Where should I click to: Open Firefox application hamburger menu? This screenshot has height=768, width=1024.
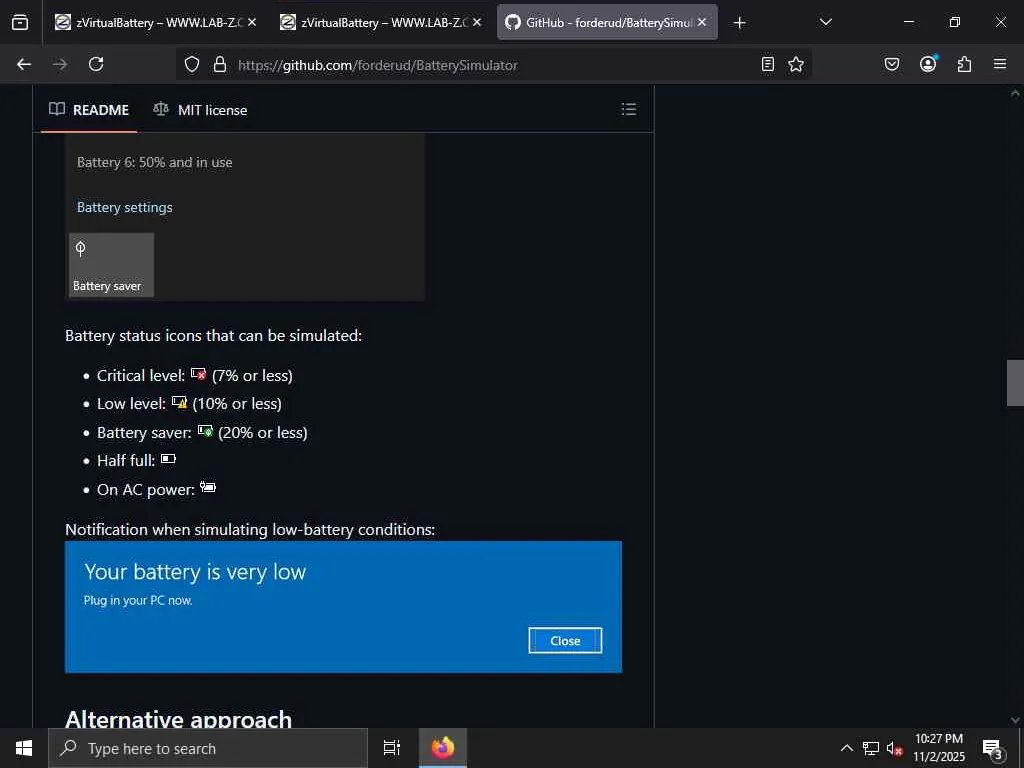point(1000,64)
